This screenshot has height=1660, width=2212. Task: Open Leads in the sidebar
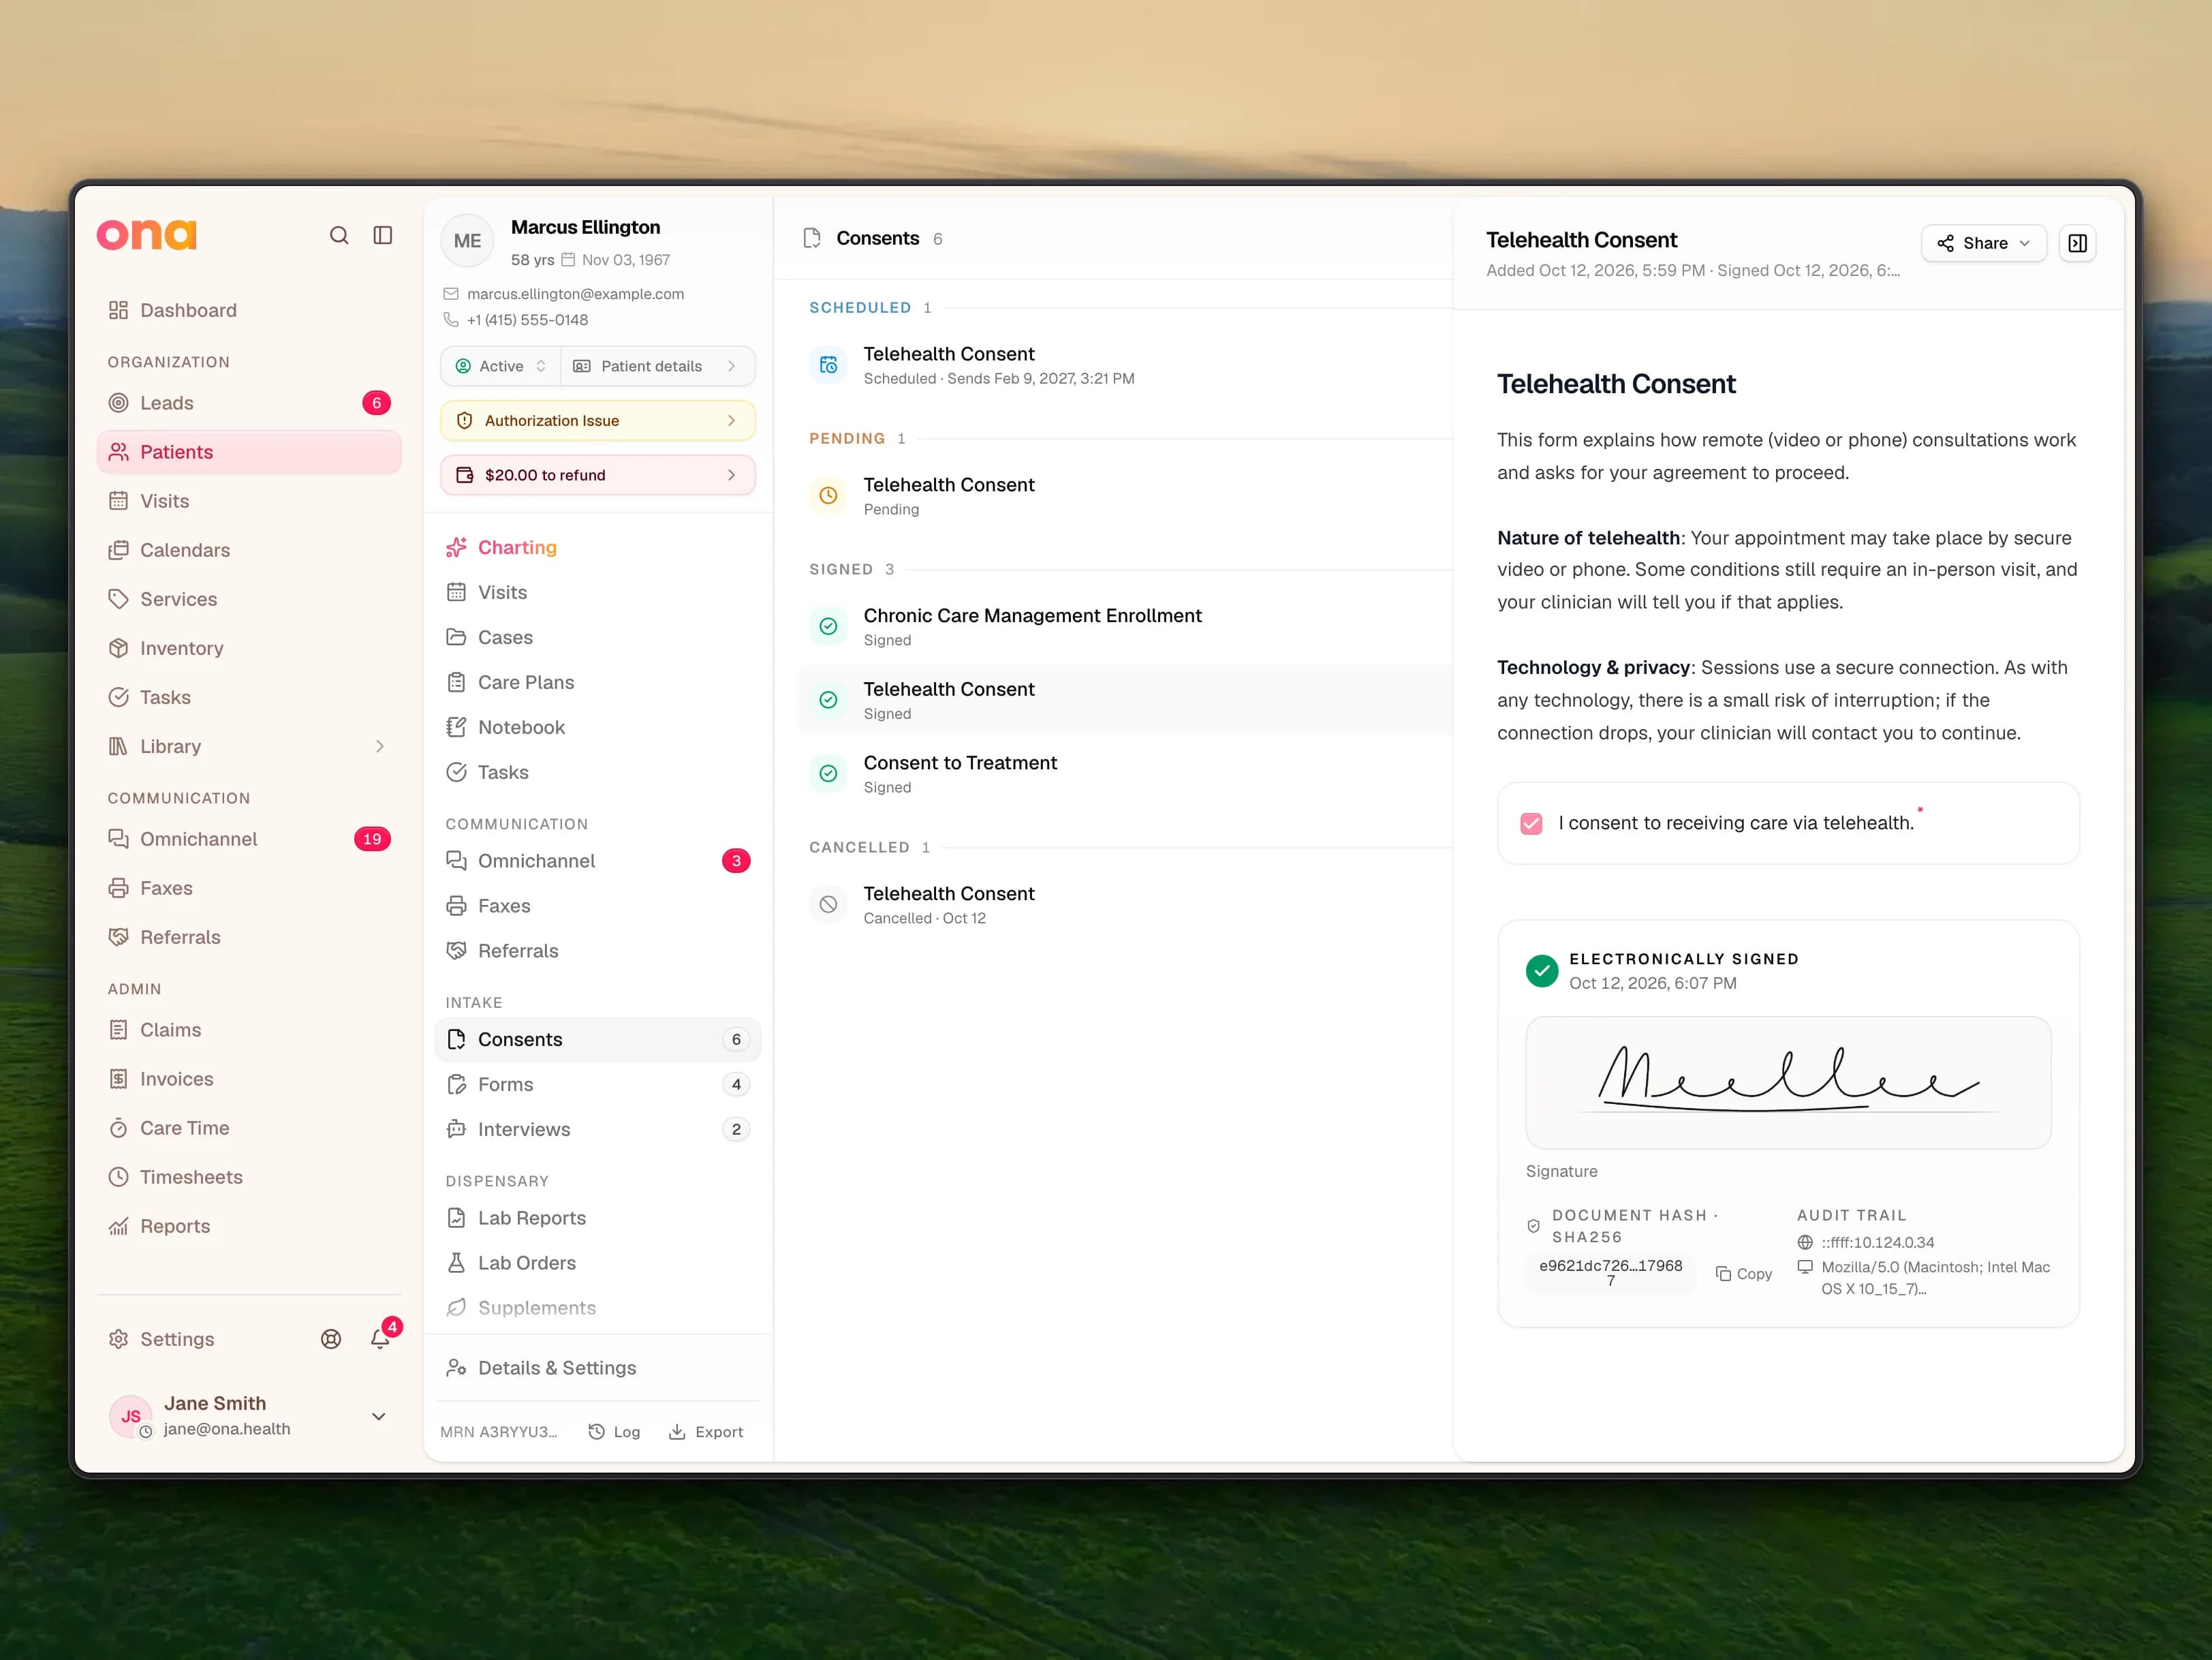click(249, 403)
